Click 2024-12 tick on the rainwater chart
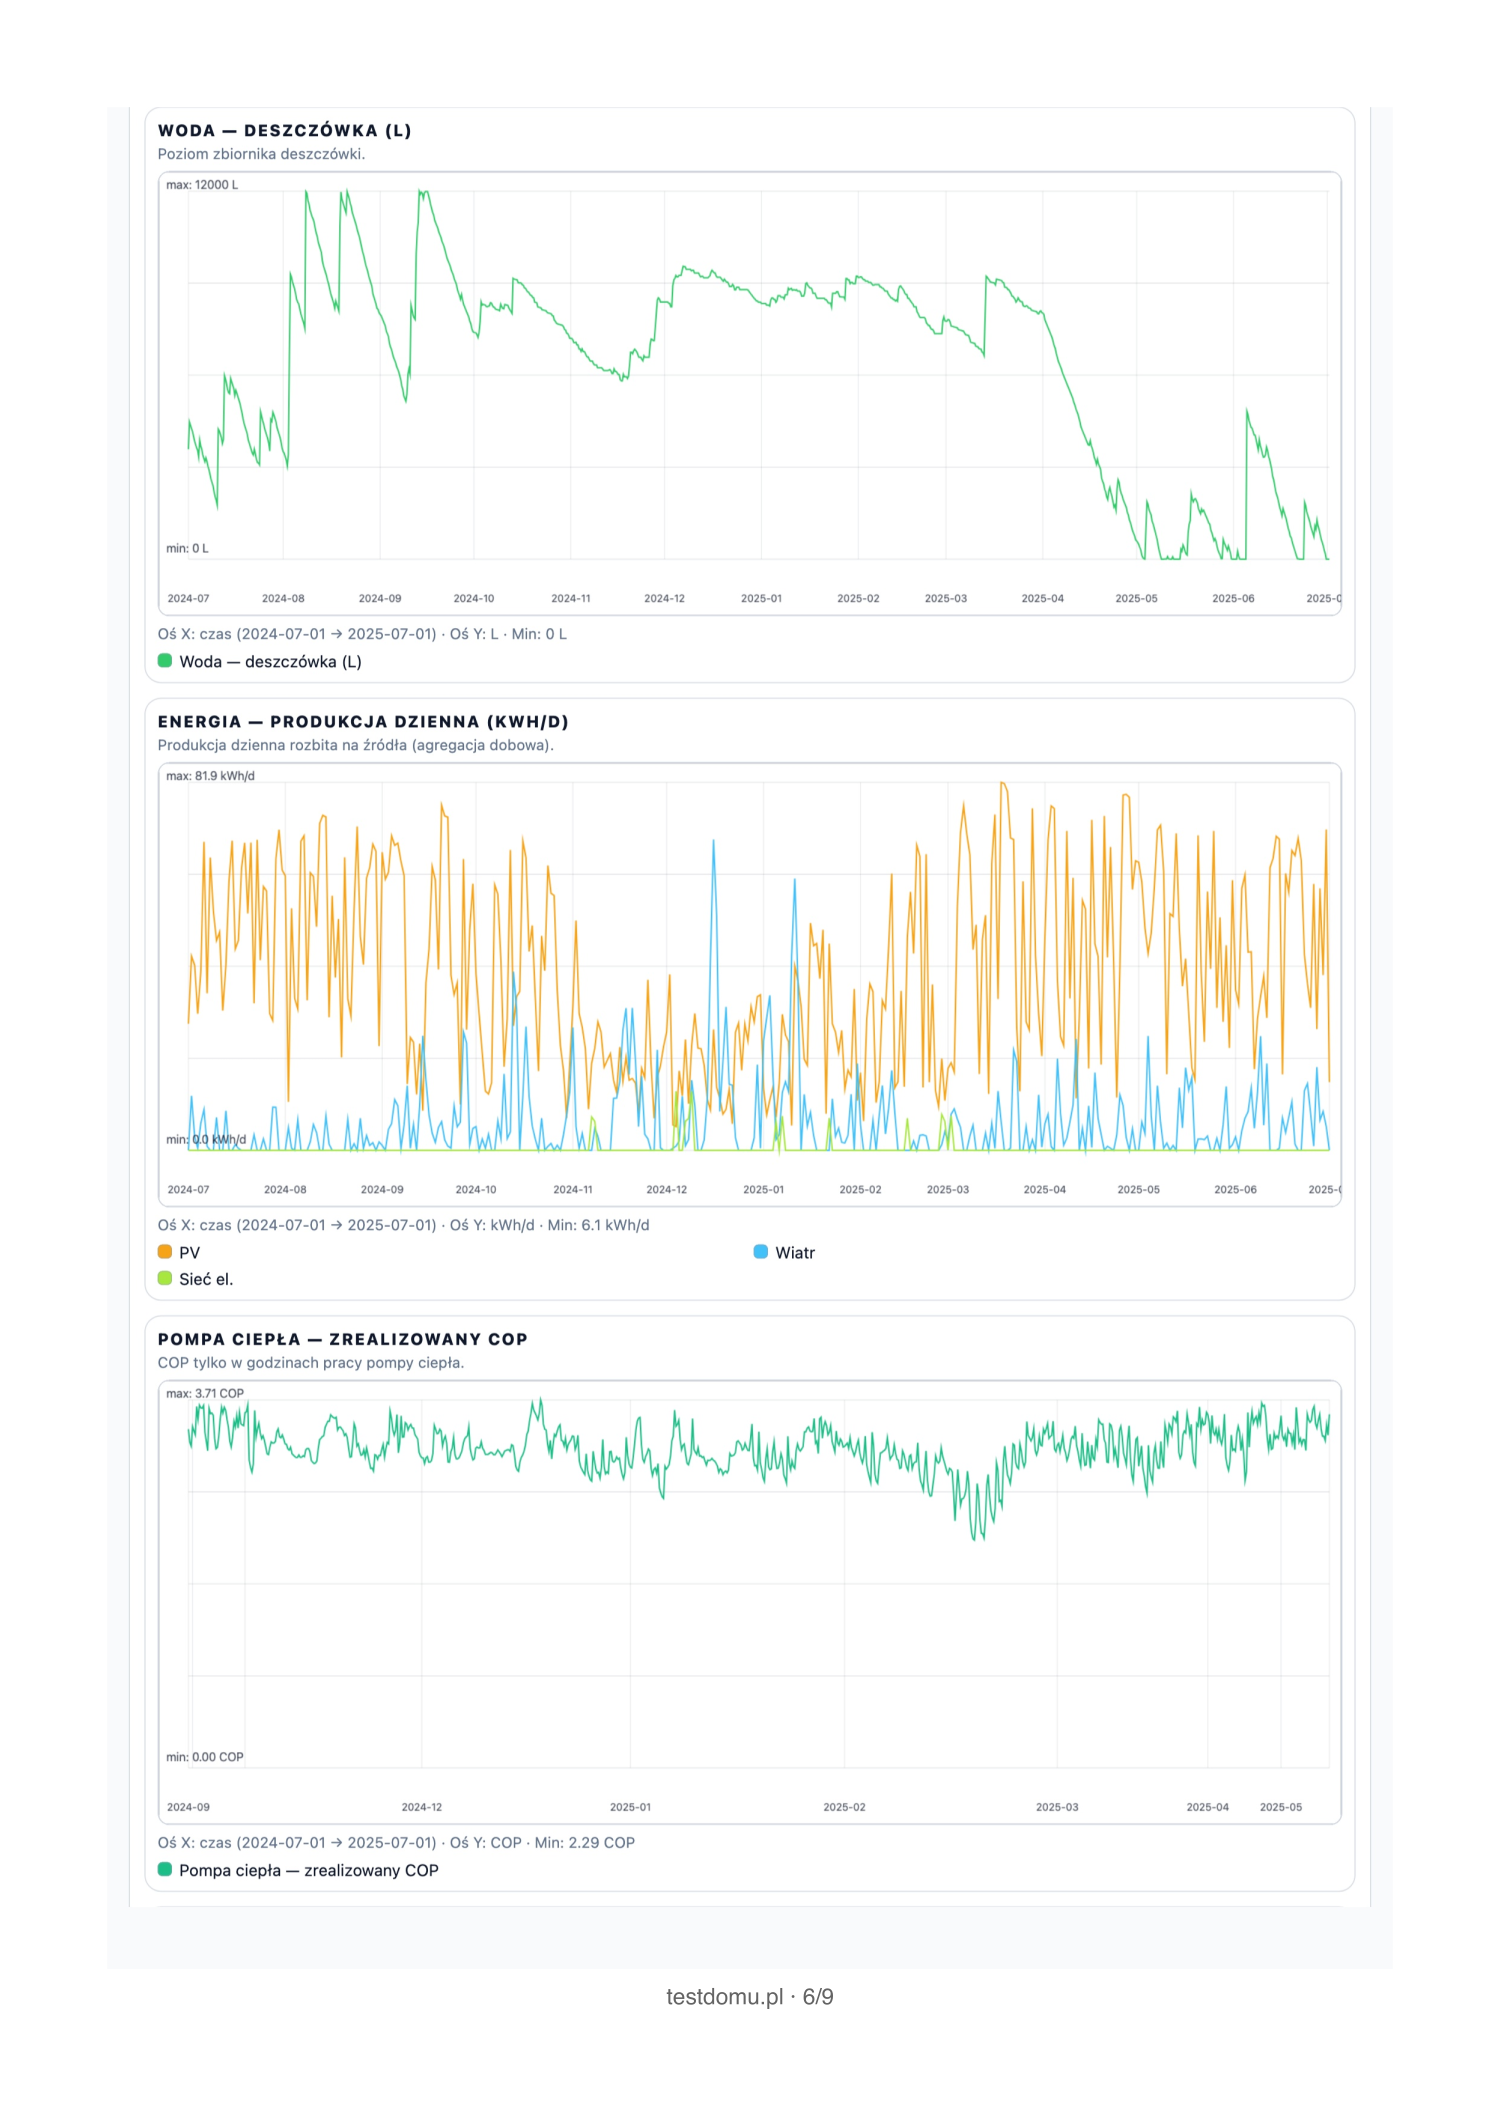The image size is (1500, 2120). [664, 598]
